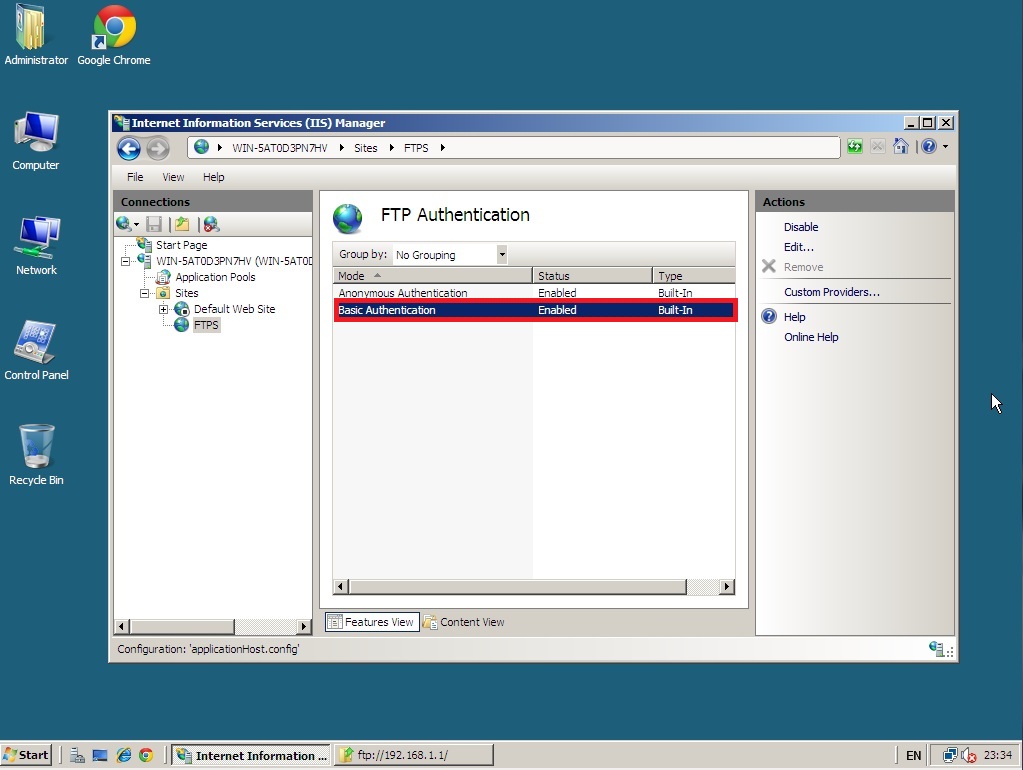The width and height of the screenshot is (1023, 770).
Task: Expand breadcrumb arrow after WIN-5AT0D3PN7HV
Action: (341, 147)
